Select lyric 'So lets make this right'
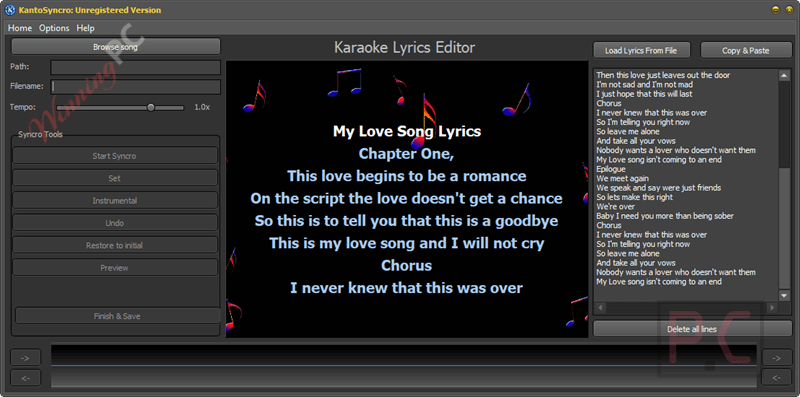The width and height of the screenshot is (800, 397). tap(635, 197)
